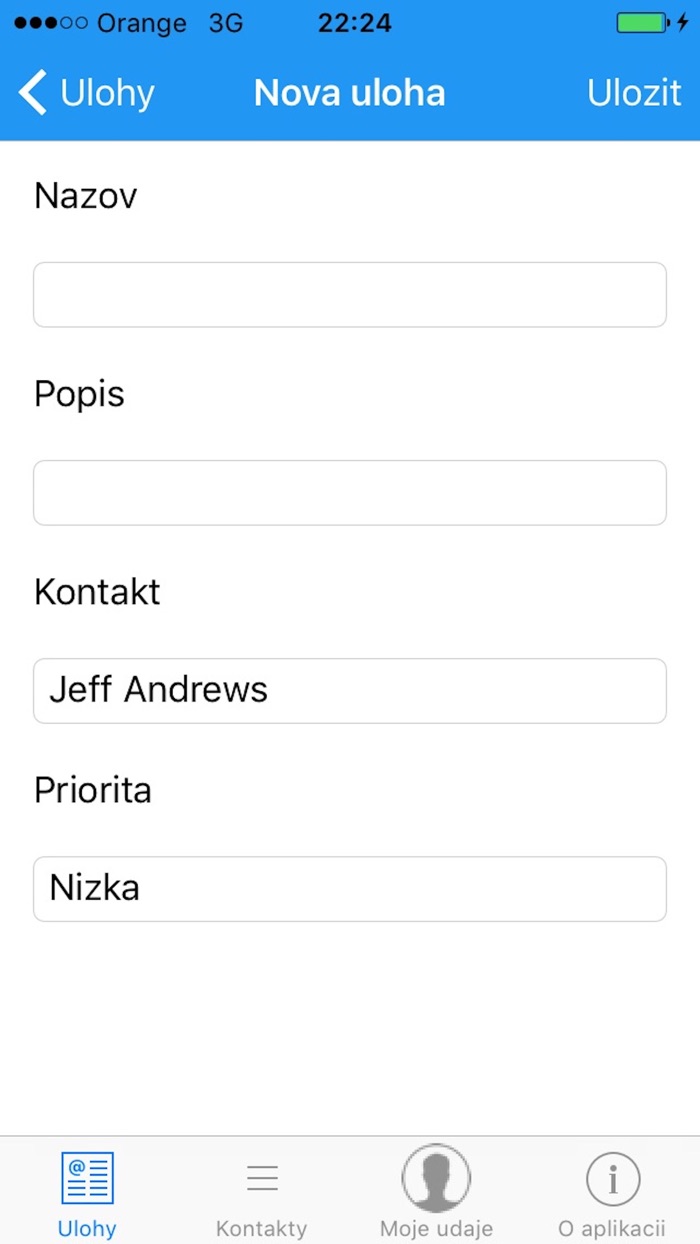
Task: Tap the Kontakty hamburger lines icon
Action: tap(262, 1178)
